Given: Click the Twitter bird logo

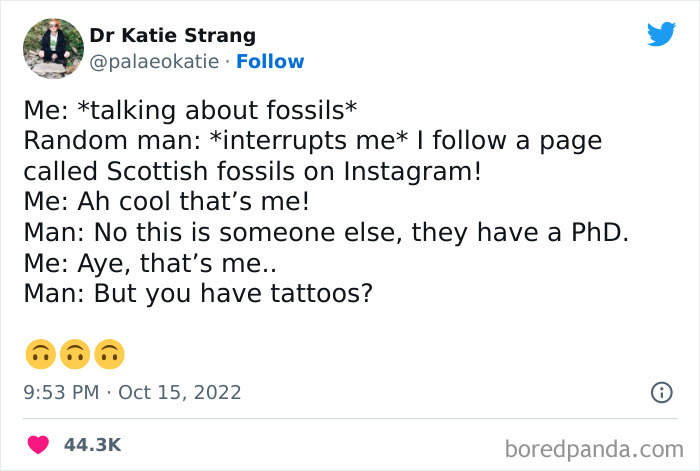Looking at the screenshot, I should pyautogui.click(x=661, y=35).
